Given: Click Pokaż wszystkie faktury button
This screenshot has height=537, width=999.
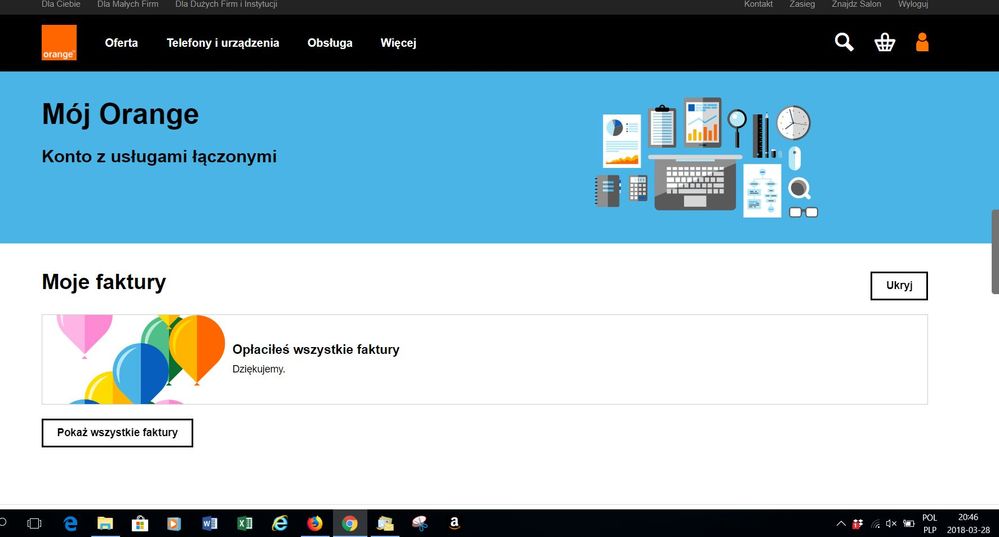Looking at the screenshot, I should (x=117, y=432).
